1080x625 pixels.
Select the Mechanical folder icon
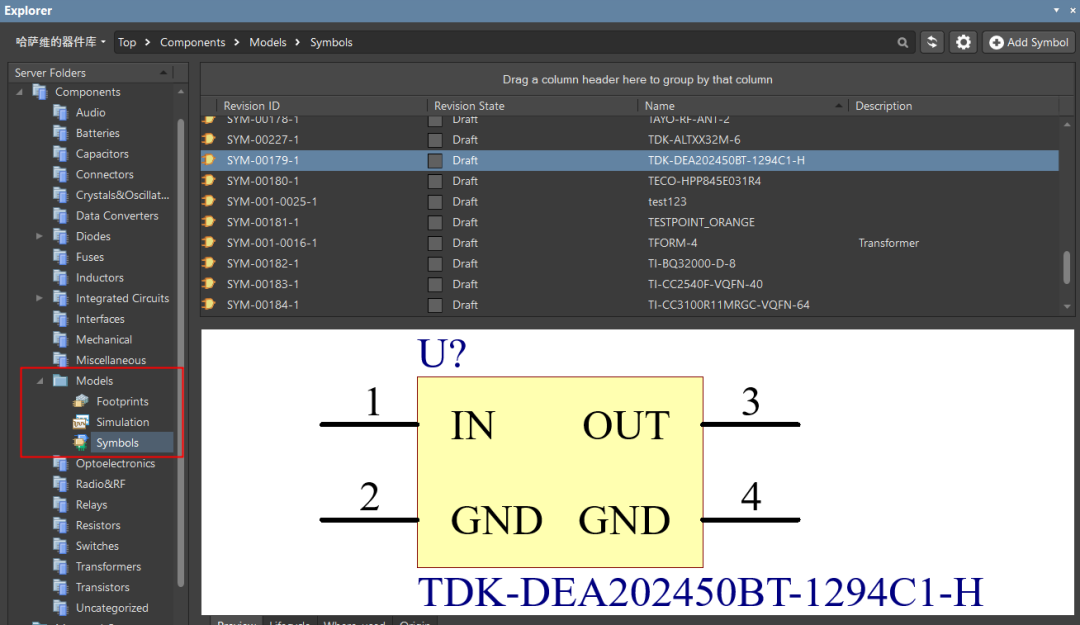pos(61,340)
